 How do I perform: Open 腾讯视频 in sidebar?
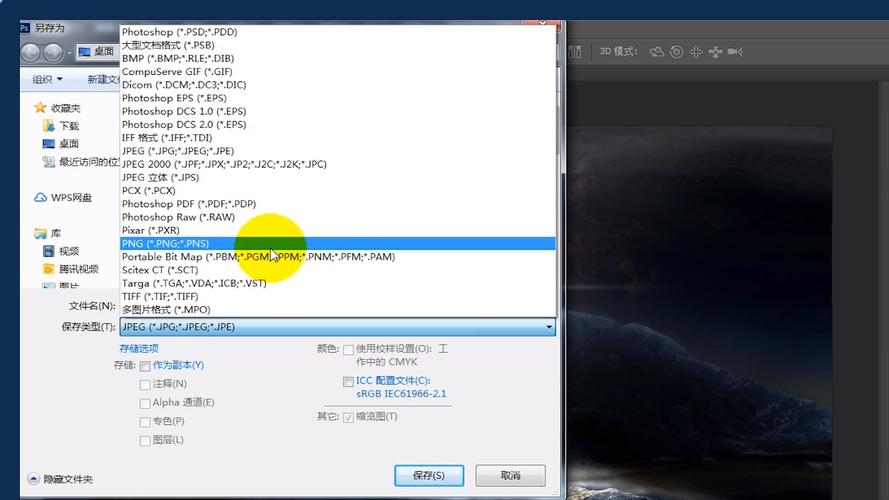click(x=71, y=269)
